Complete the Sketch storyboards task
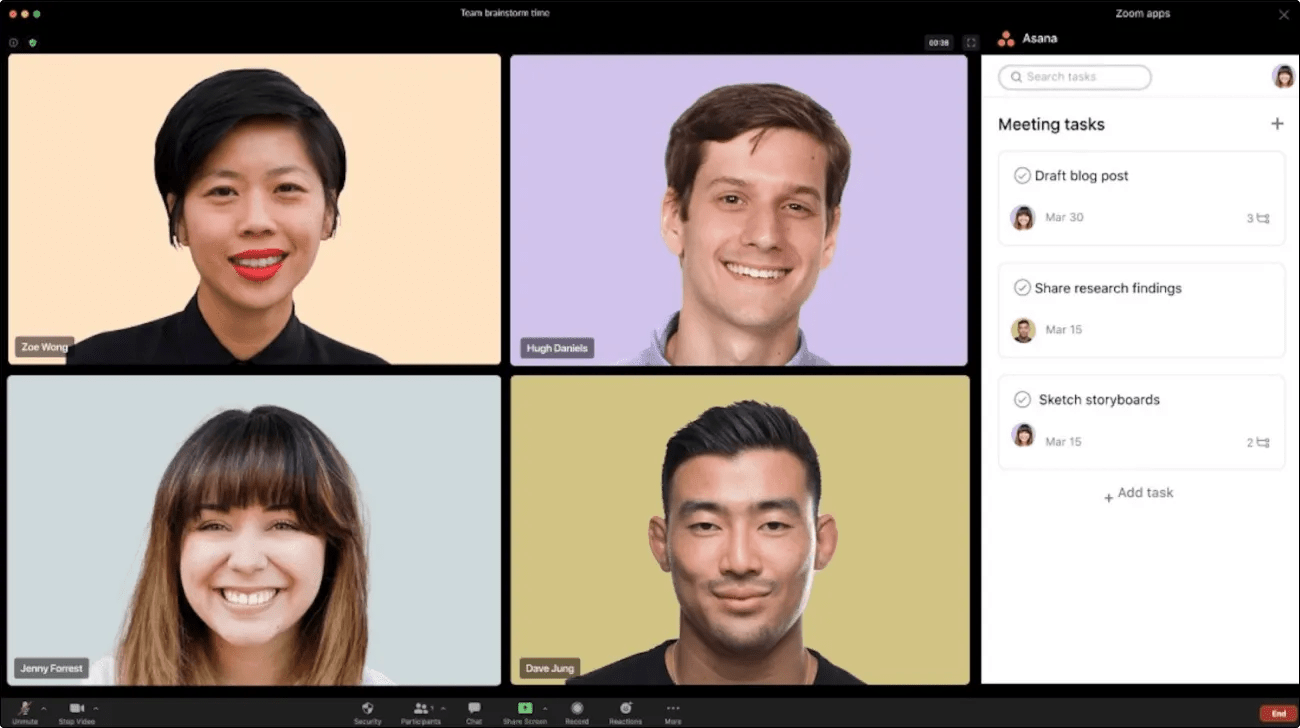Image resolution: width=1300 pixels, height=728 pixels. coord(1022,400)
